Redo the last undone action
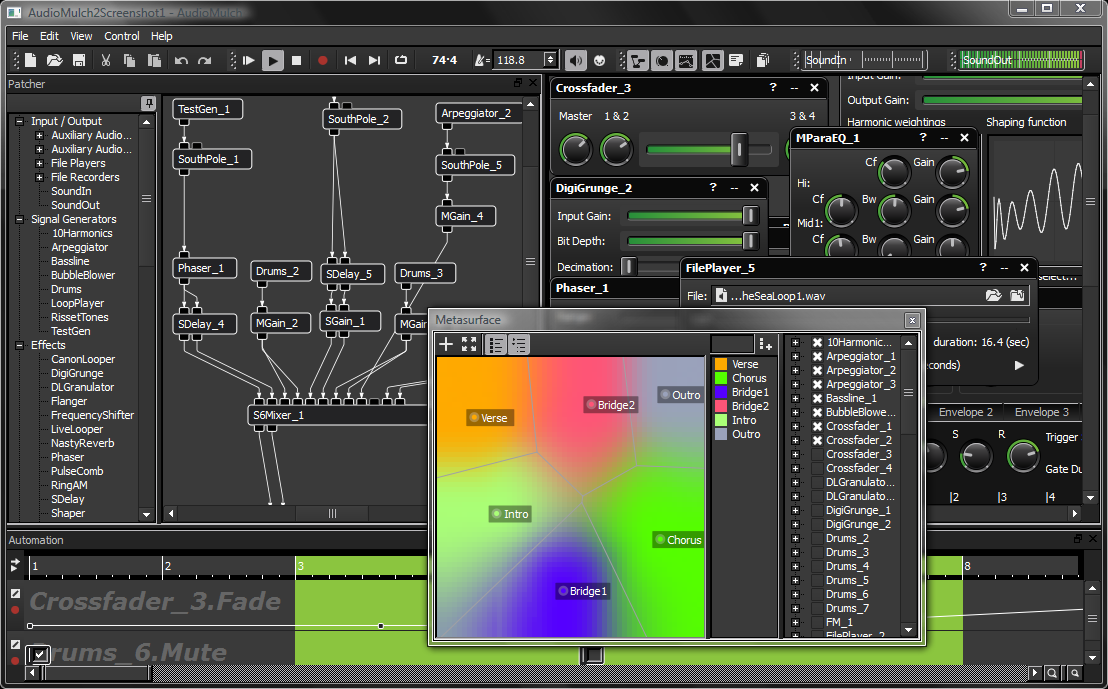The height and width of the screenshot is (689, 1108). coord(205,61)
